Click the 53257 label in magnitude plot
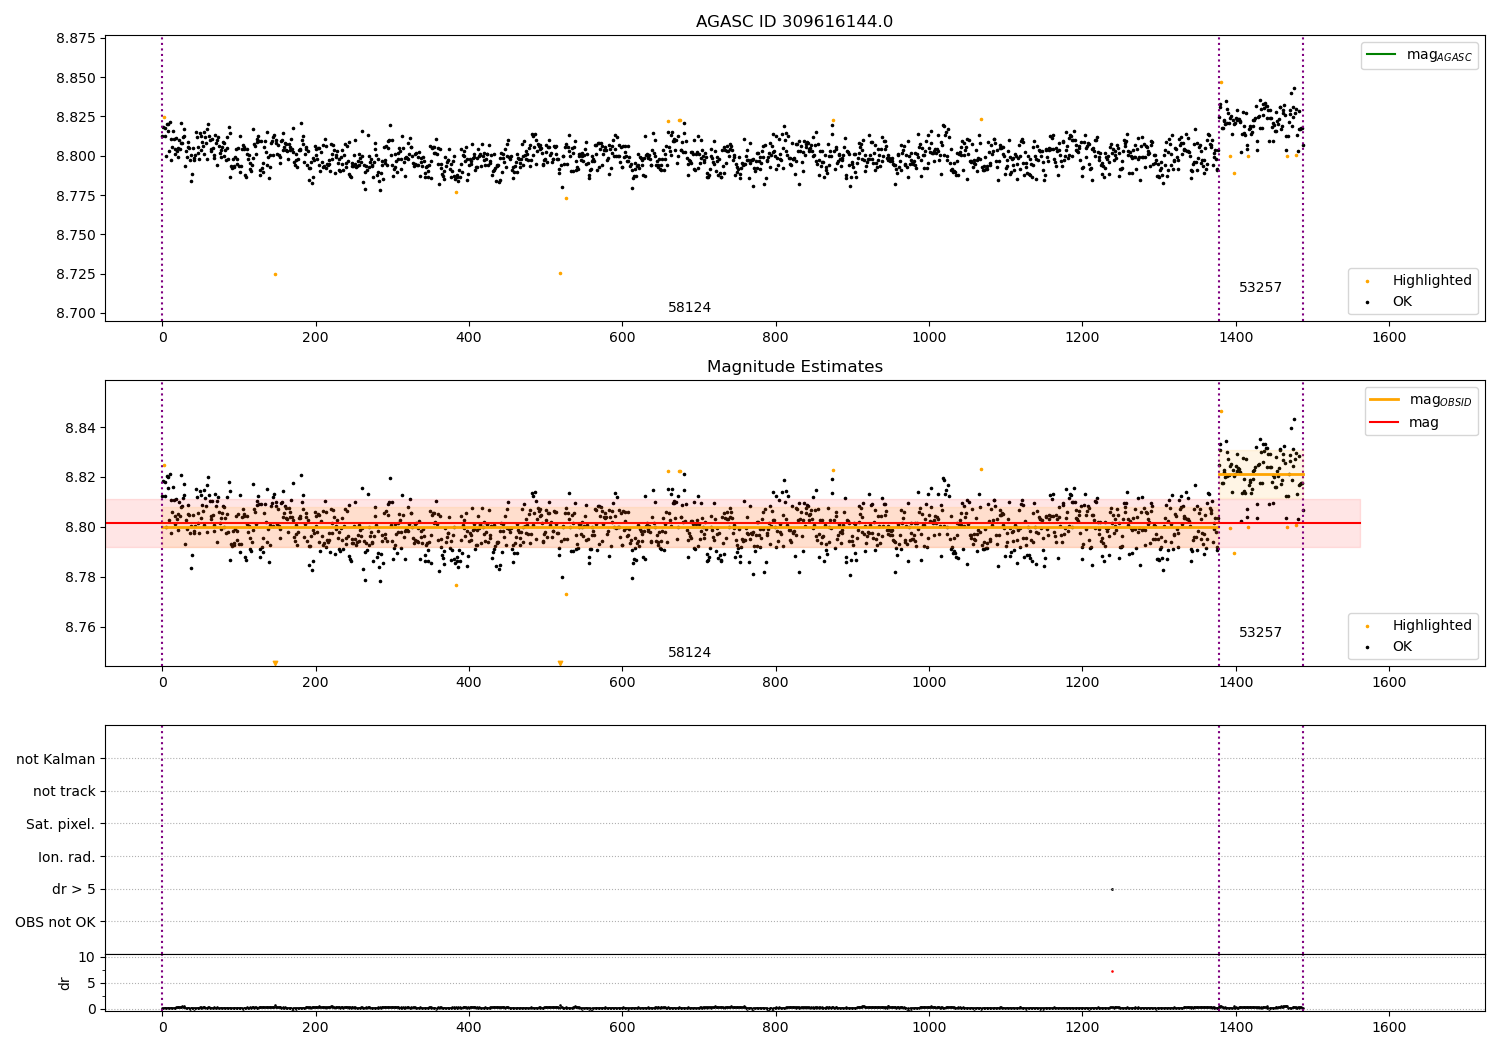This screenshot has width=1500, height=1050. click(1260, 633)
